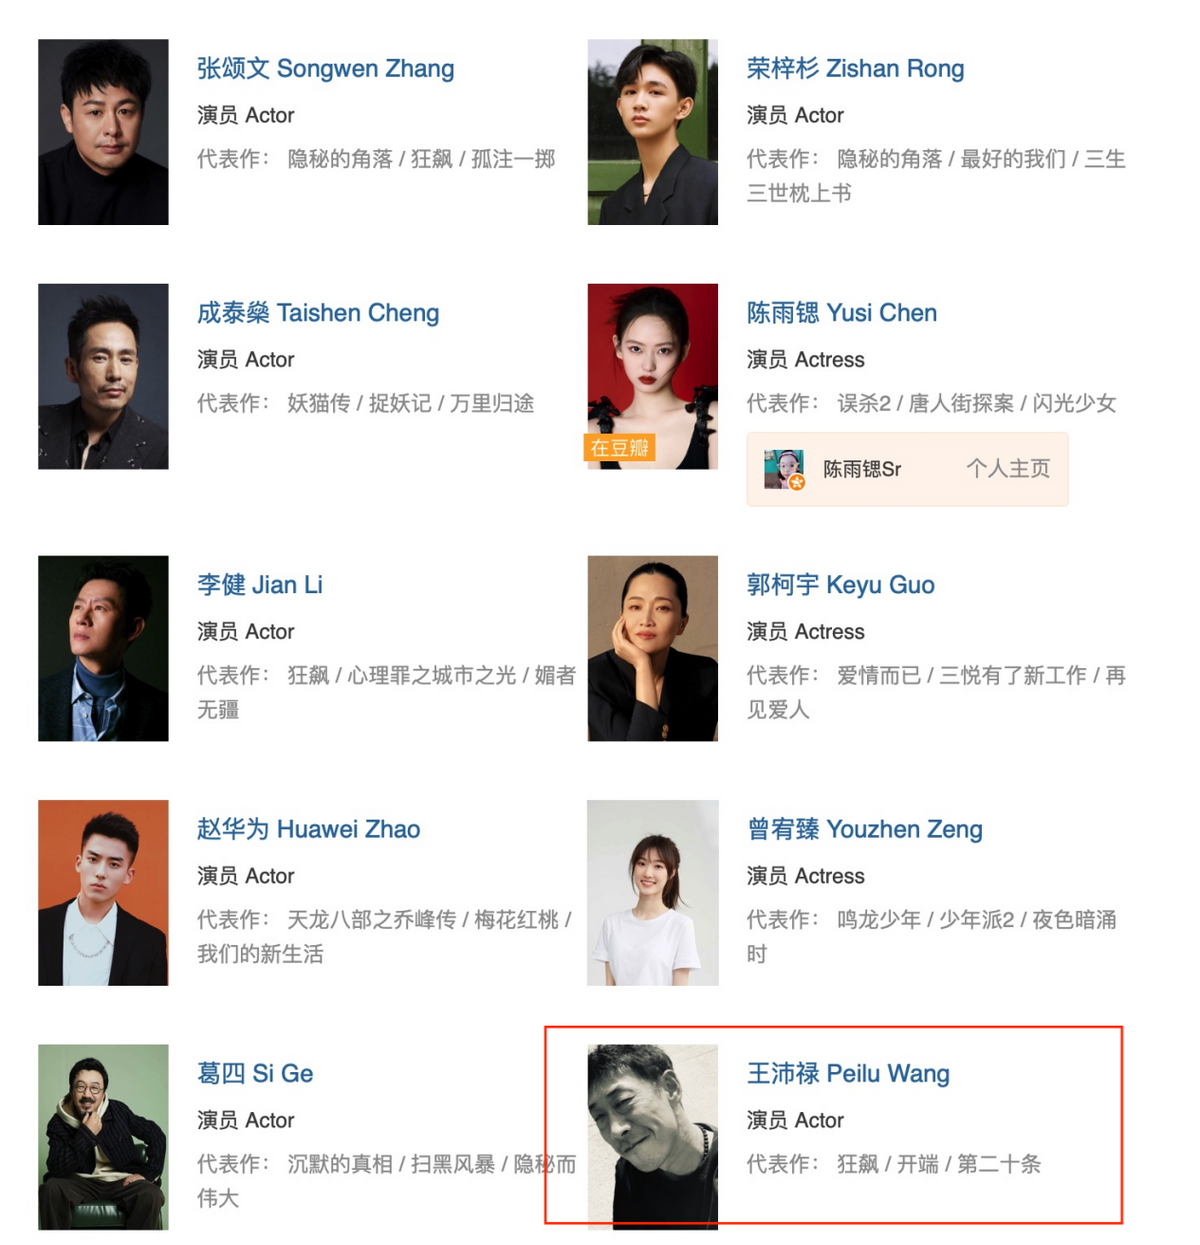Open the 成泰燊 Taishen Cheng name link

tap(318, 313)
